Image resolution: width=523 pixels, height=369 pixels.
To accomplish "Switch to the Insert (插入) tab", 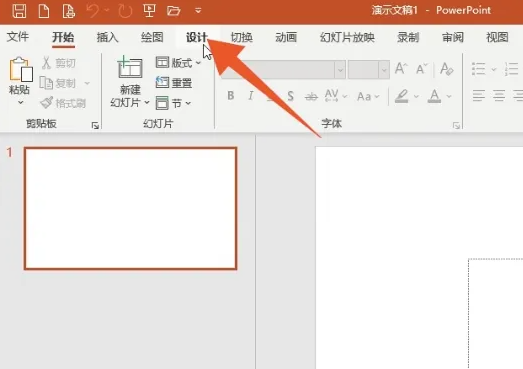I will (x=107, y=37).
